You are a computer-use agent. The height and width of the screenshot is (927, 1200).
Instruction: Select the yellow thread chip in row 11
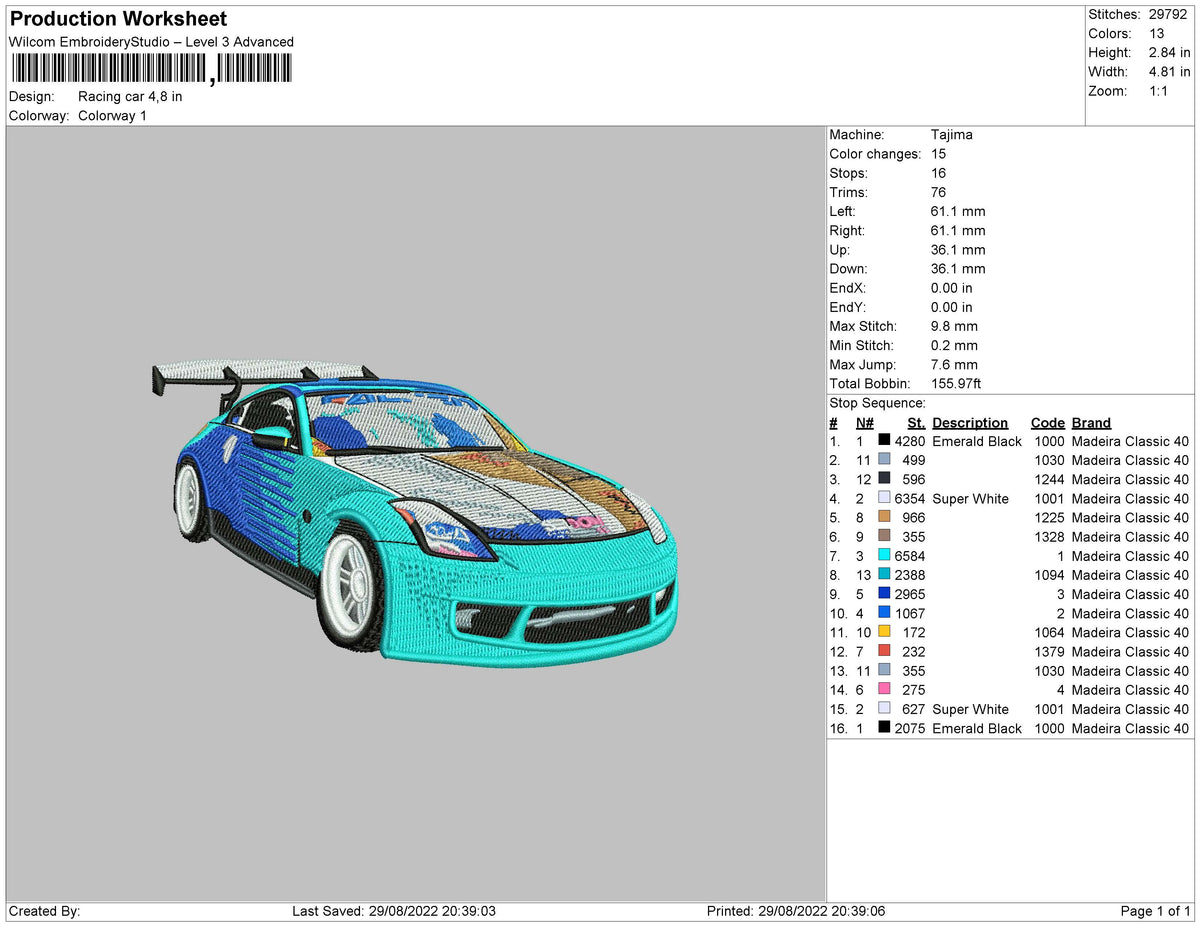click(x=884, y=632)
